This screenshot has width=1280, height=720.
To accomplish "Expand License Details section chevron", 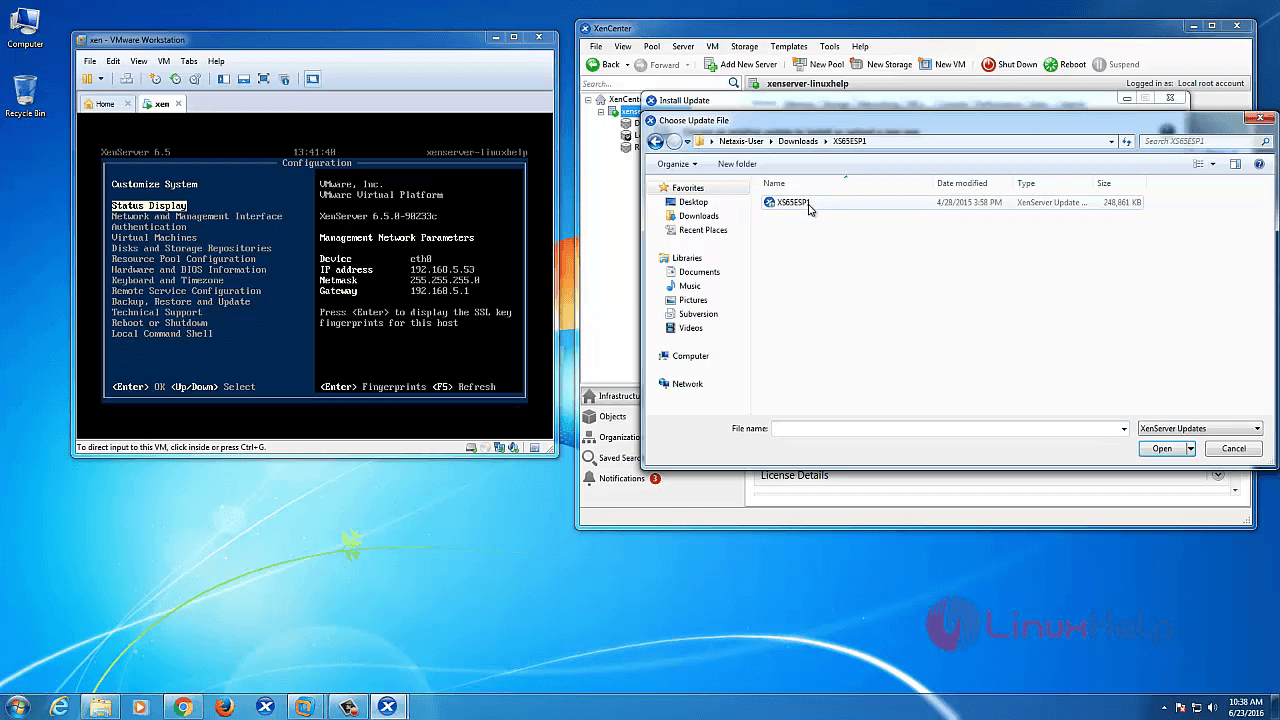I will [x=1218, y=475].
